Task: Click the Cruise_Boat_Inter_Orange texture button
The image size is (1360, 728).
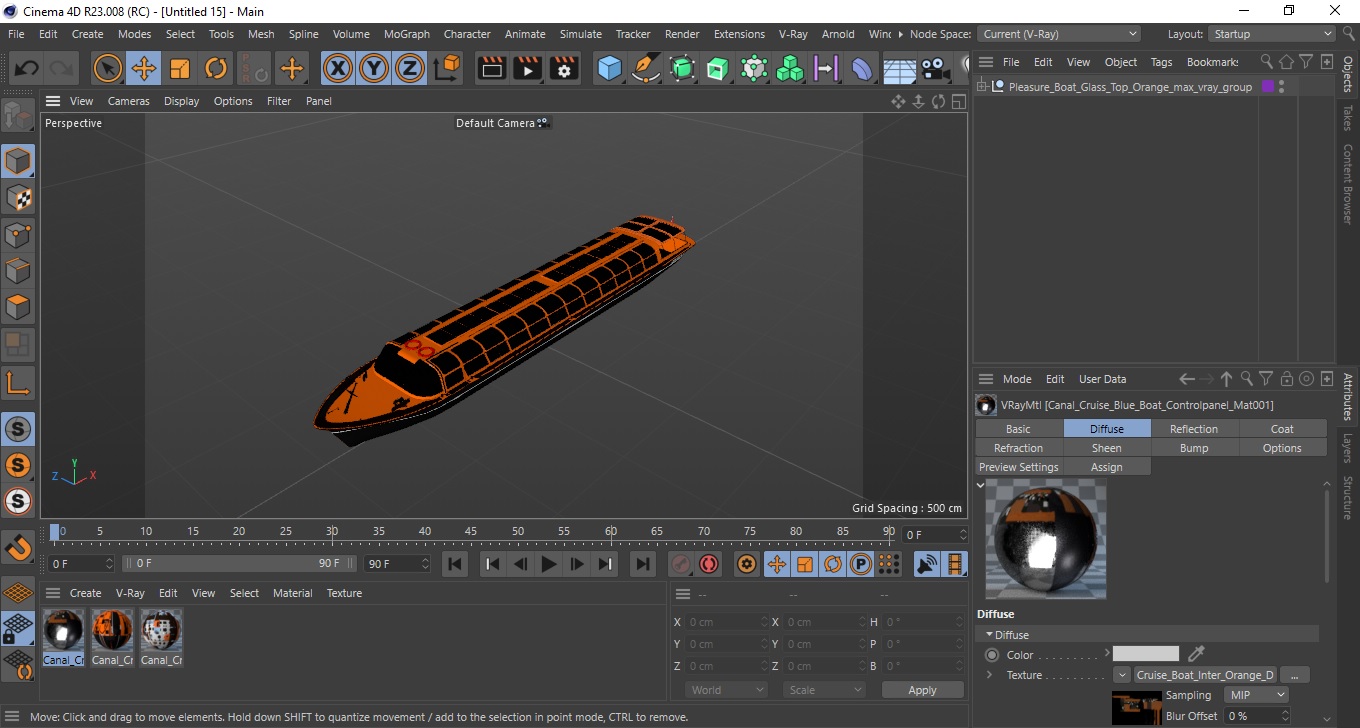Action: point(1205,675)
